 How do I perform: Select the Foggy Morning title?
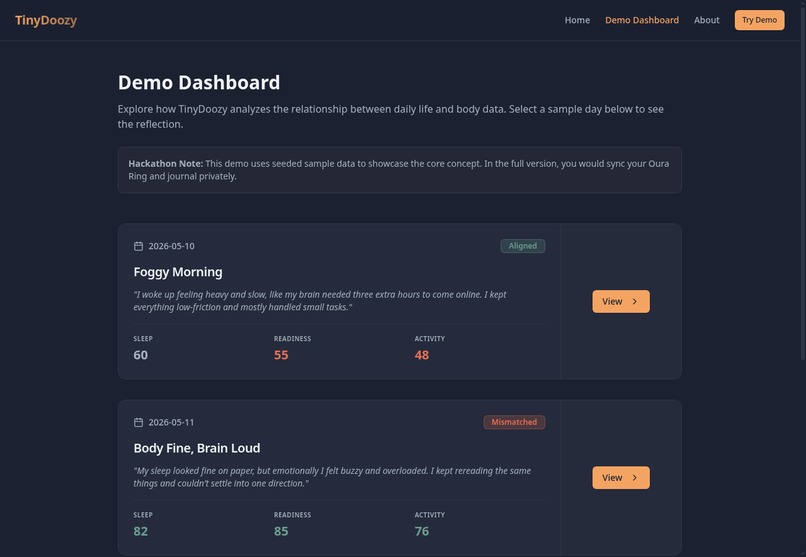(178, 272)
